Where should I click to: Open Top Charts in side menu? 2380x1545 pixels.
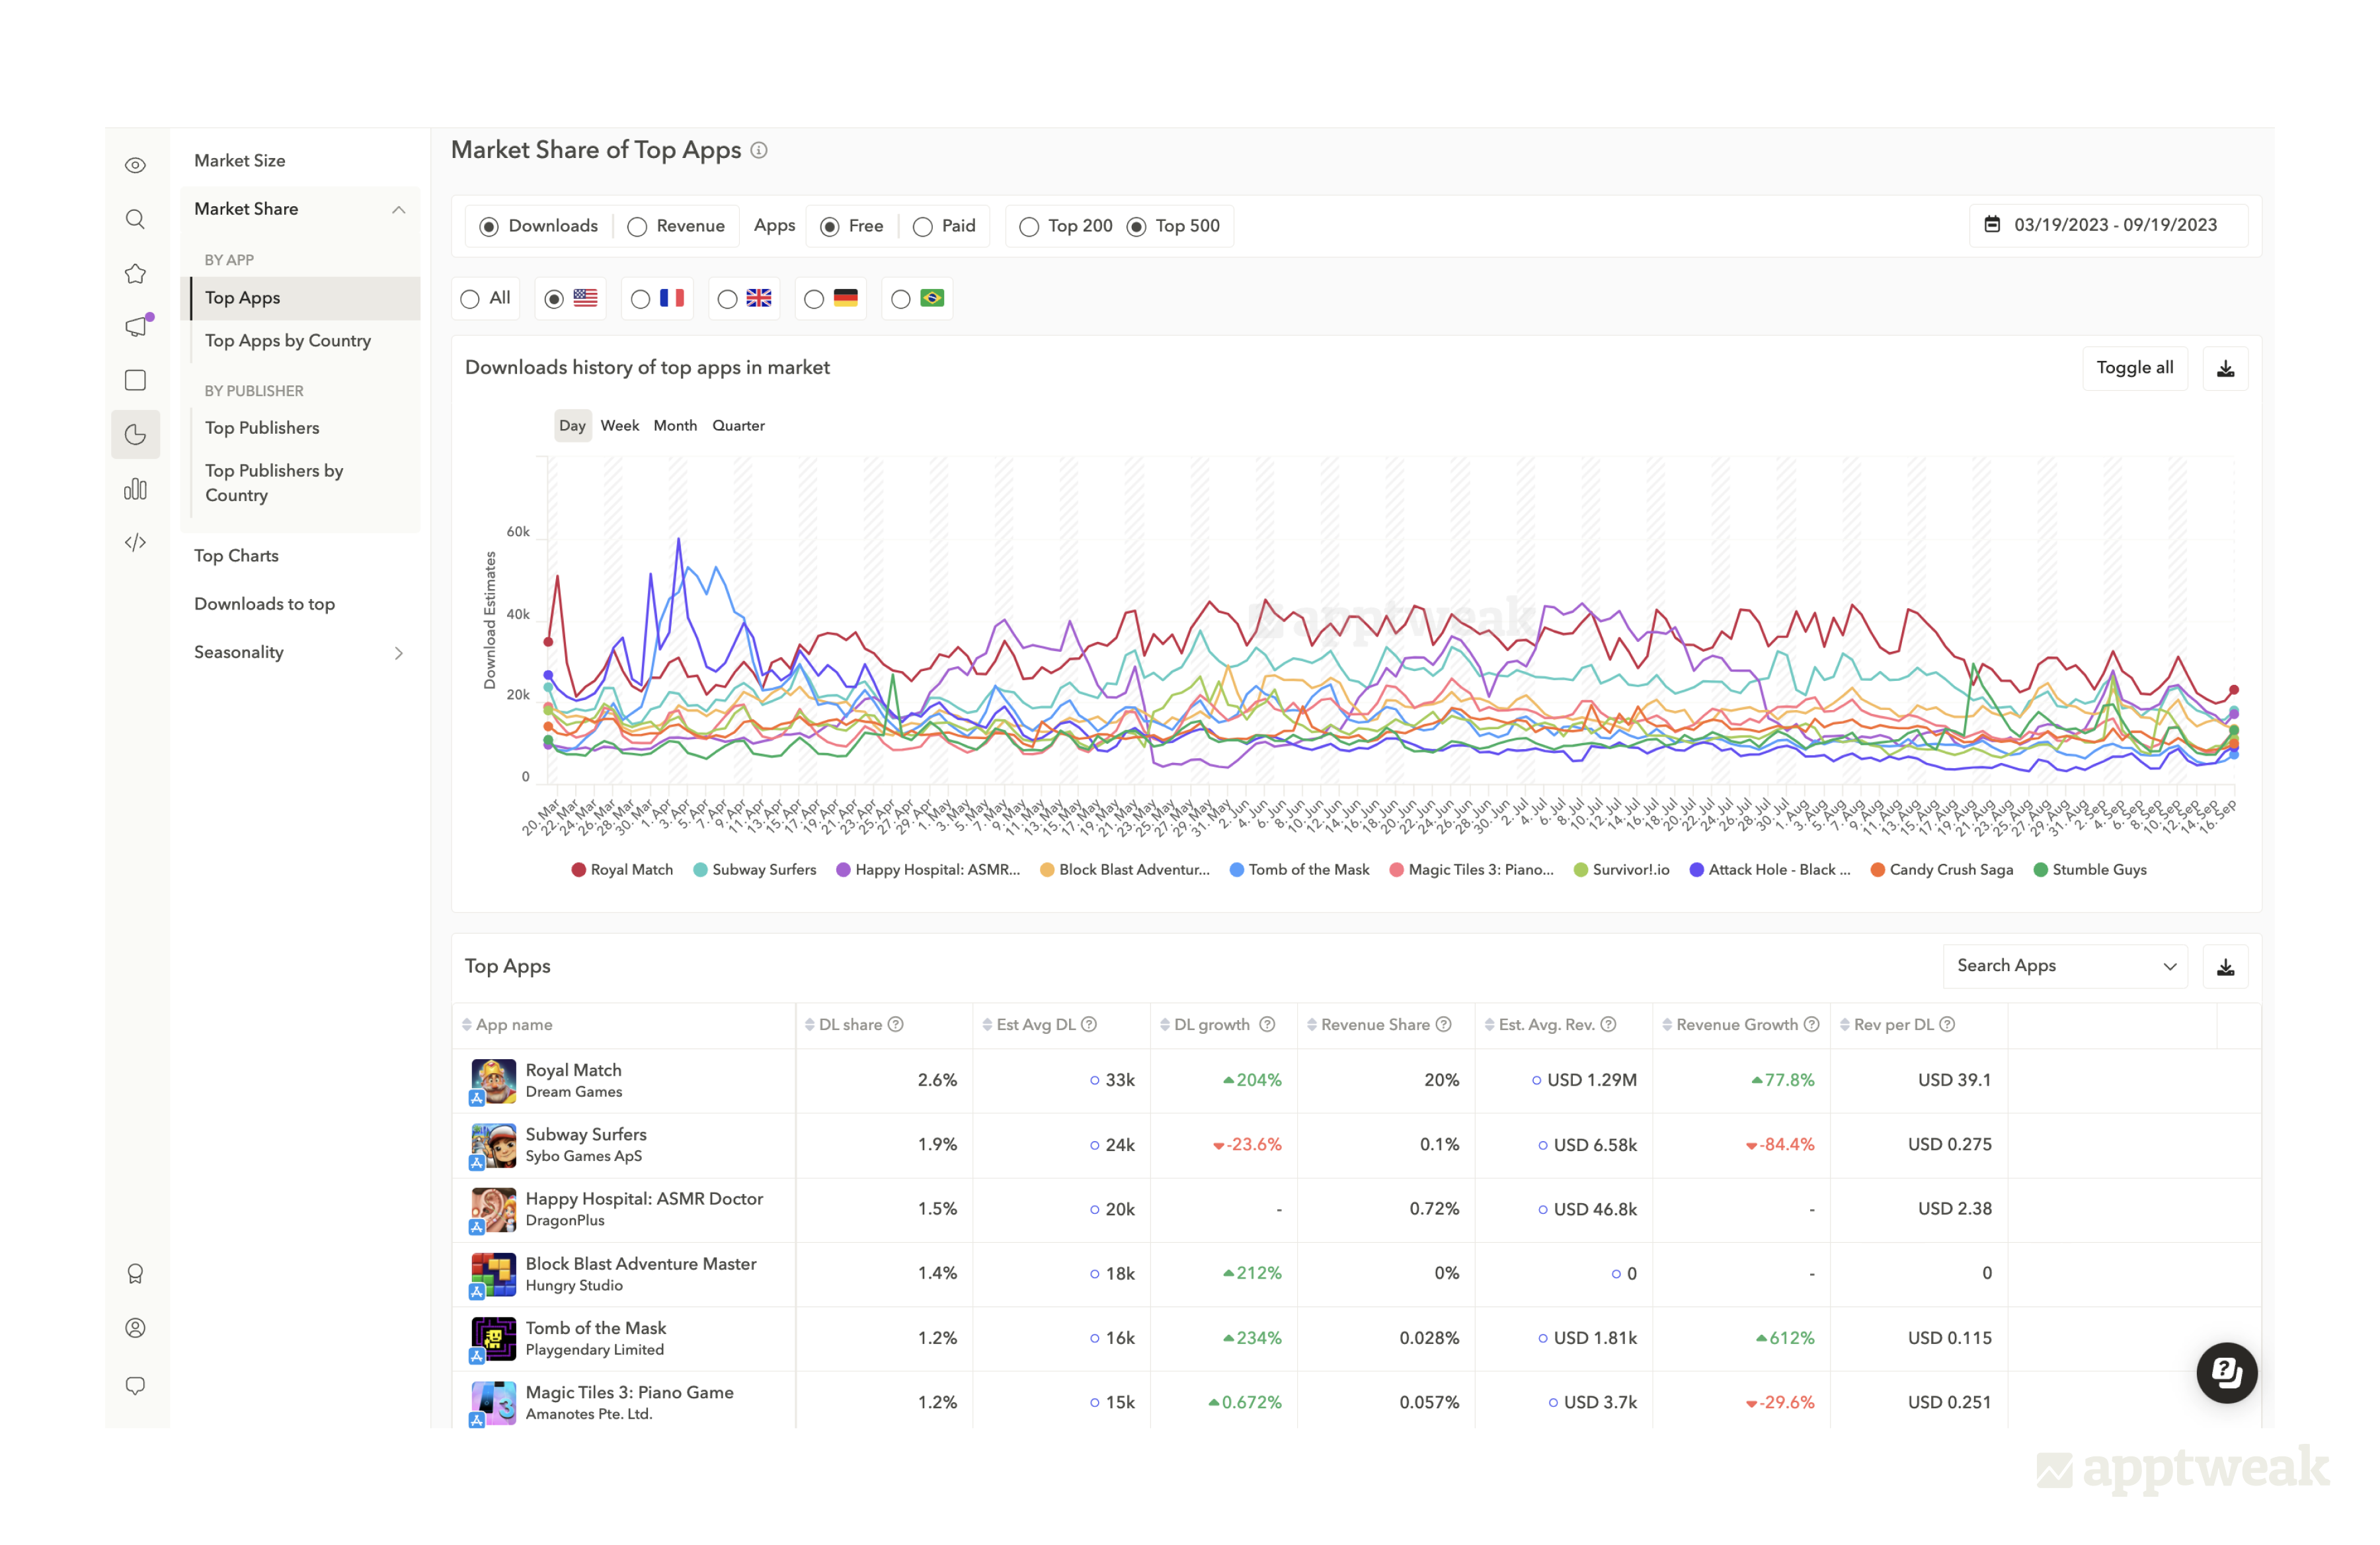(x=236, y=556)
